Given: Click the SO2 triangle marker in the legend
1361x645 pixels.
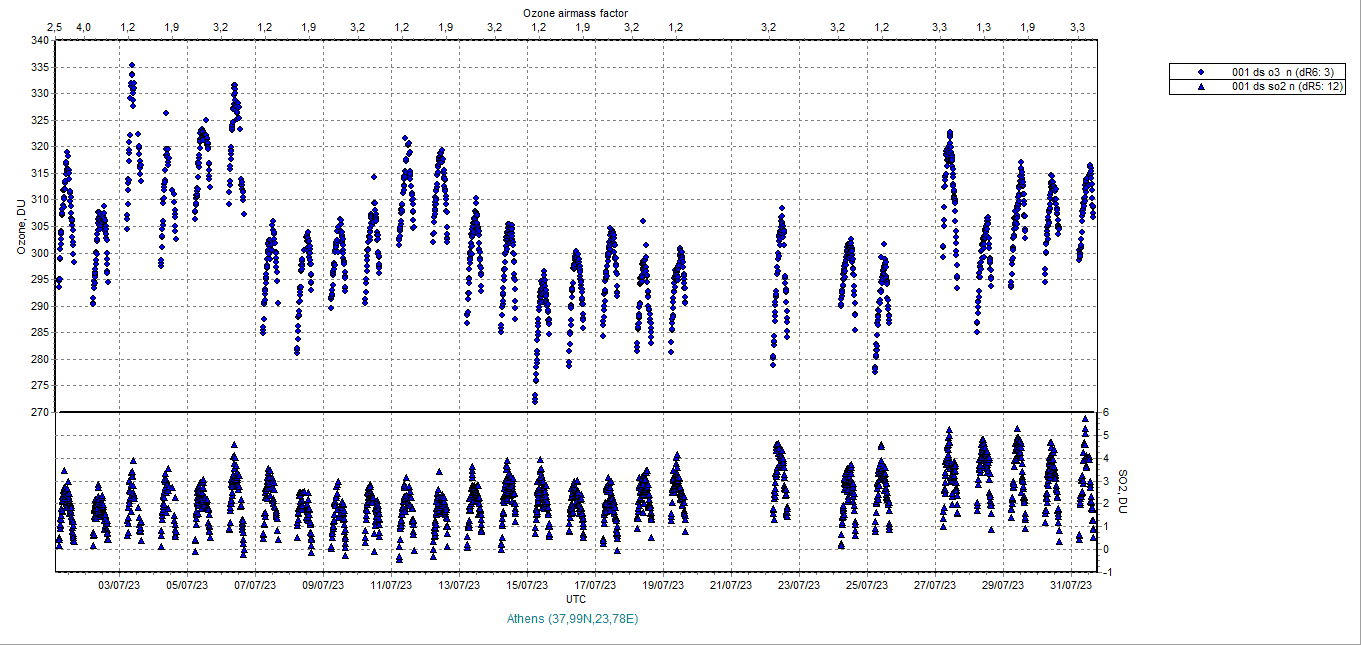Looking at the screenshot, I should pos(1201,87).
